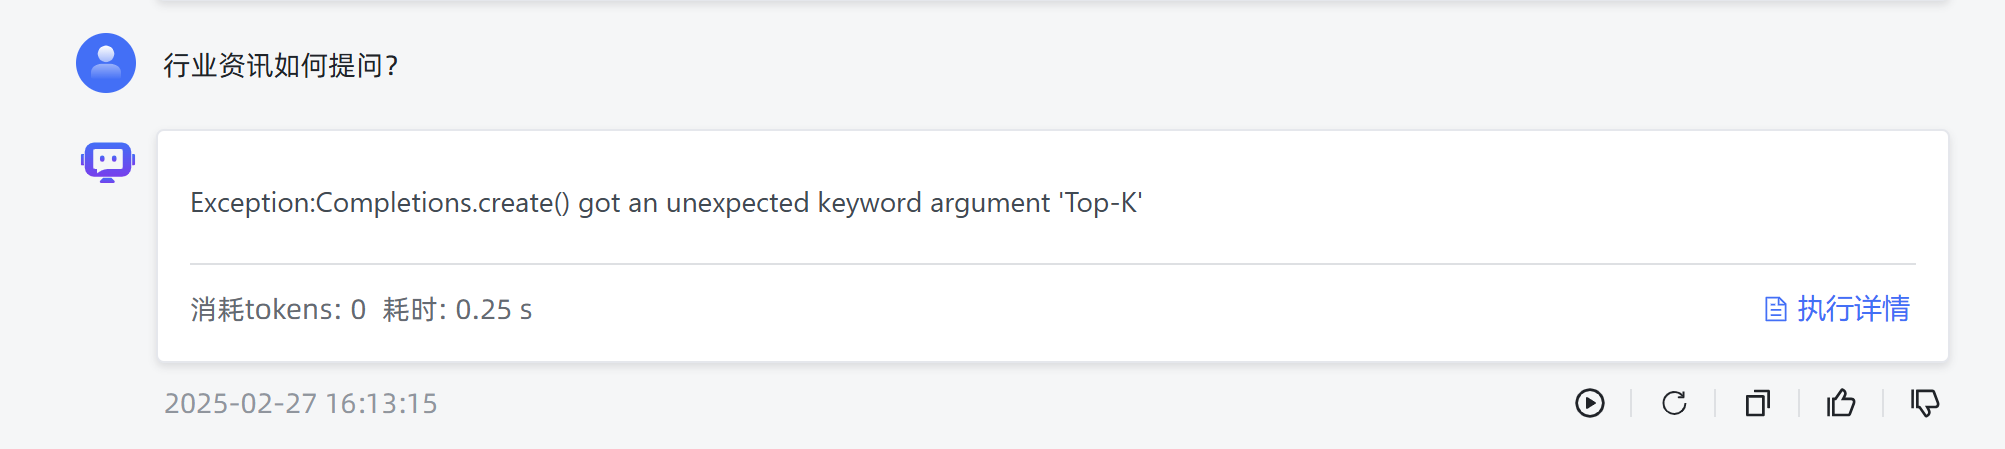The width and height of the screenshot is (2005, 449).
Task: Play the response with the circled play icon
Action: tap(1590, 403)
